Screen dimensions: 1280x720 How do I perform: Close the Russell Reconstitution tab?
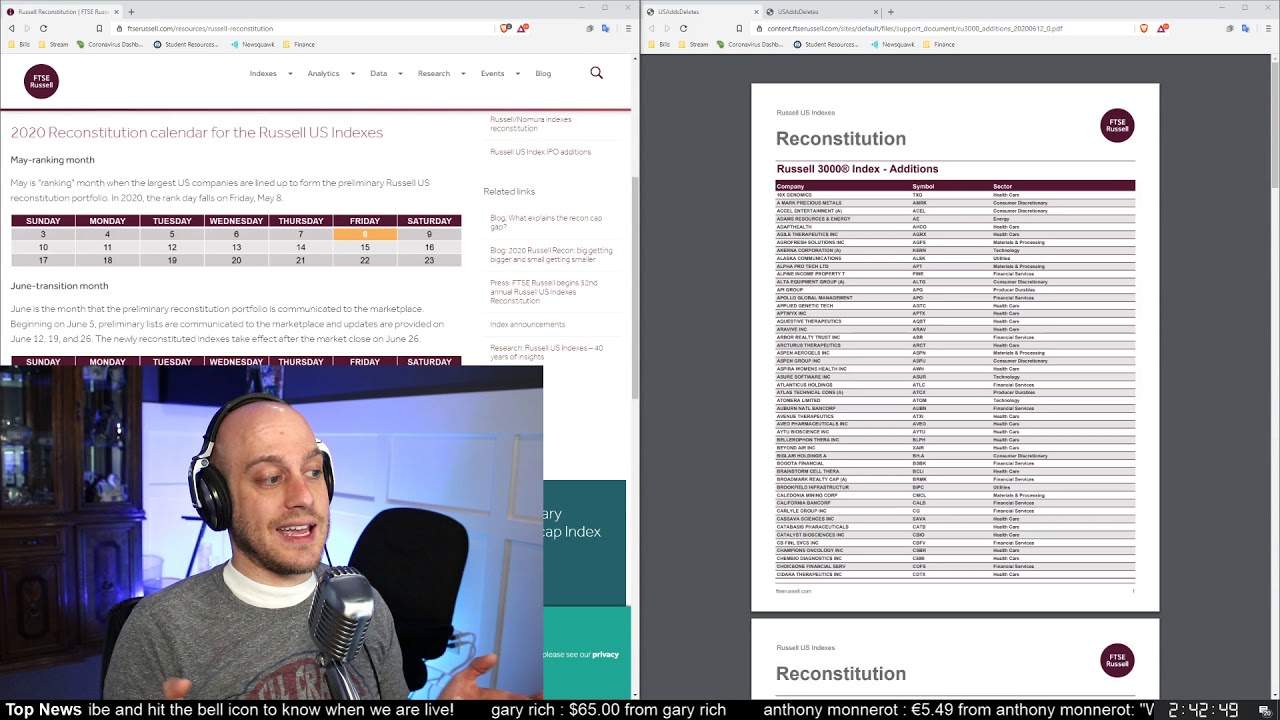[x=116, y=12]
